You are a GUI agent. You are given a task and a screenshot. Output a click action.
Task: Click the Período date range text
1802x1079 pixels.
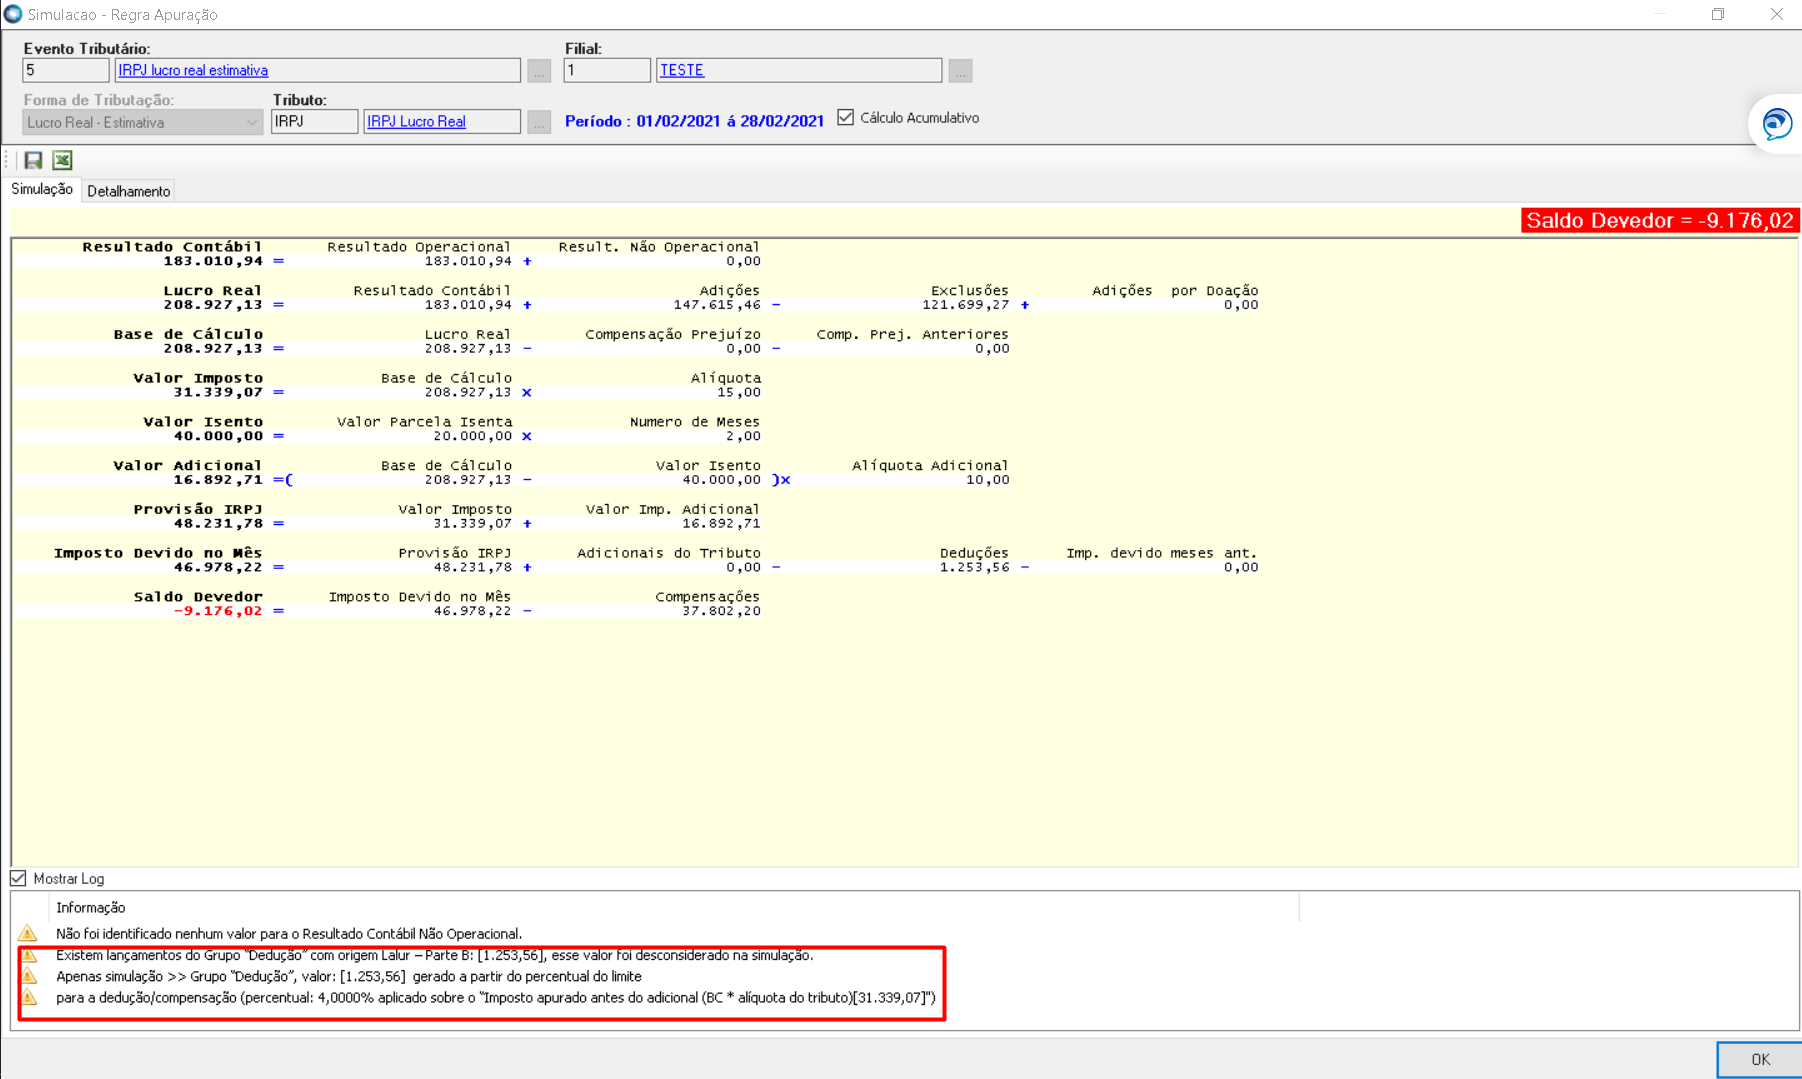pos(694,121)
